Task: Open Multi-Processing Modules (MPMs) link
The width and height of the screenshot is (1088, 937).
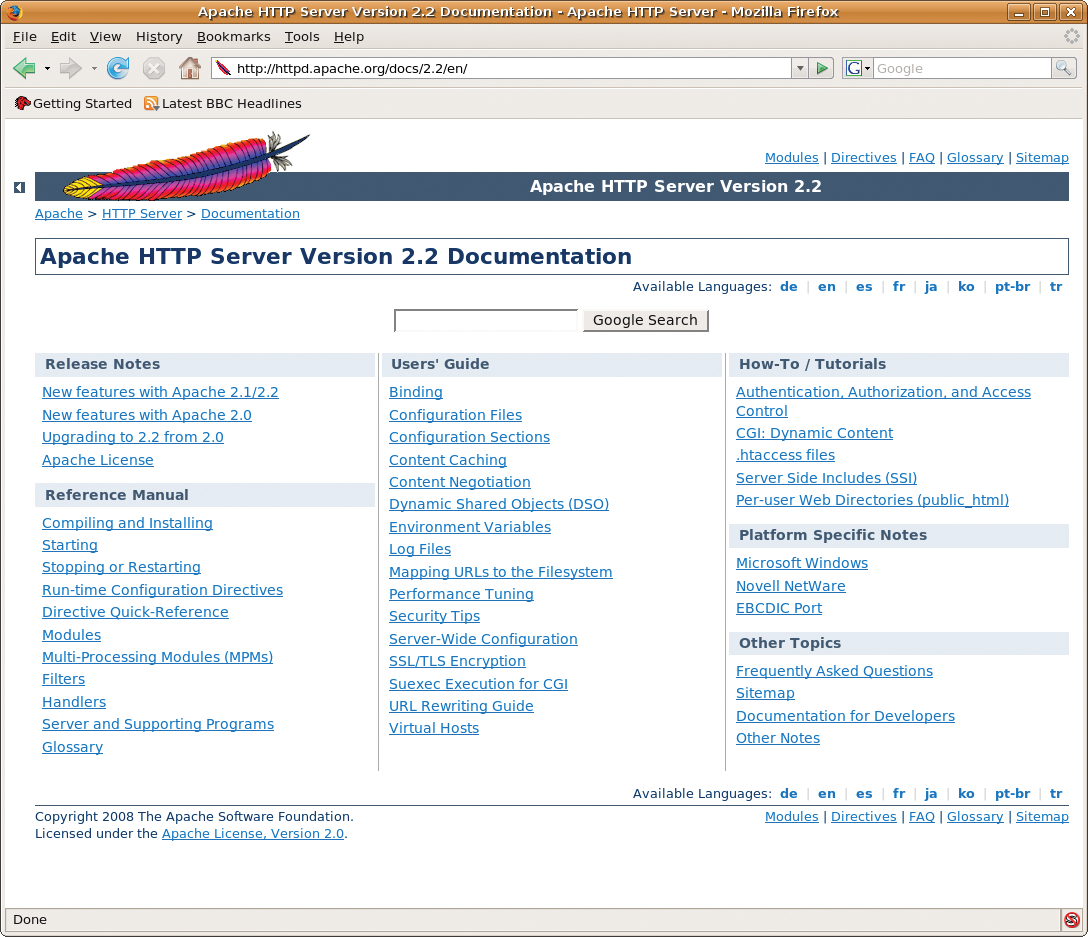Action: coord(158,657)
